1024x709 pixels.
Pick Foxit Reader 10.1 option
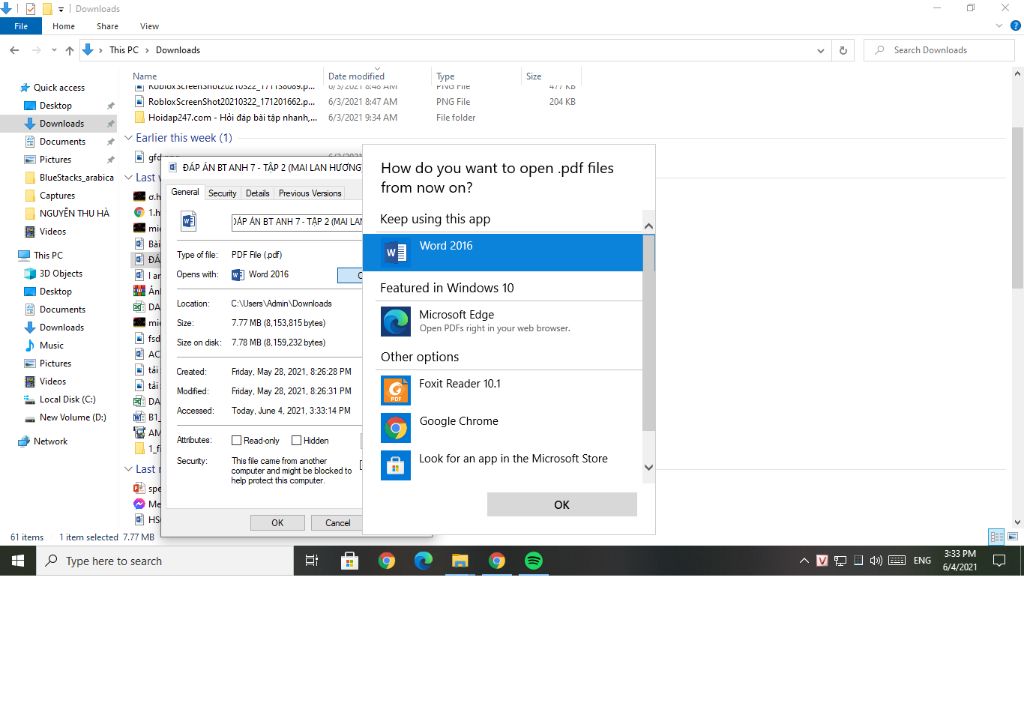click(x=509, y=390)
